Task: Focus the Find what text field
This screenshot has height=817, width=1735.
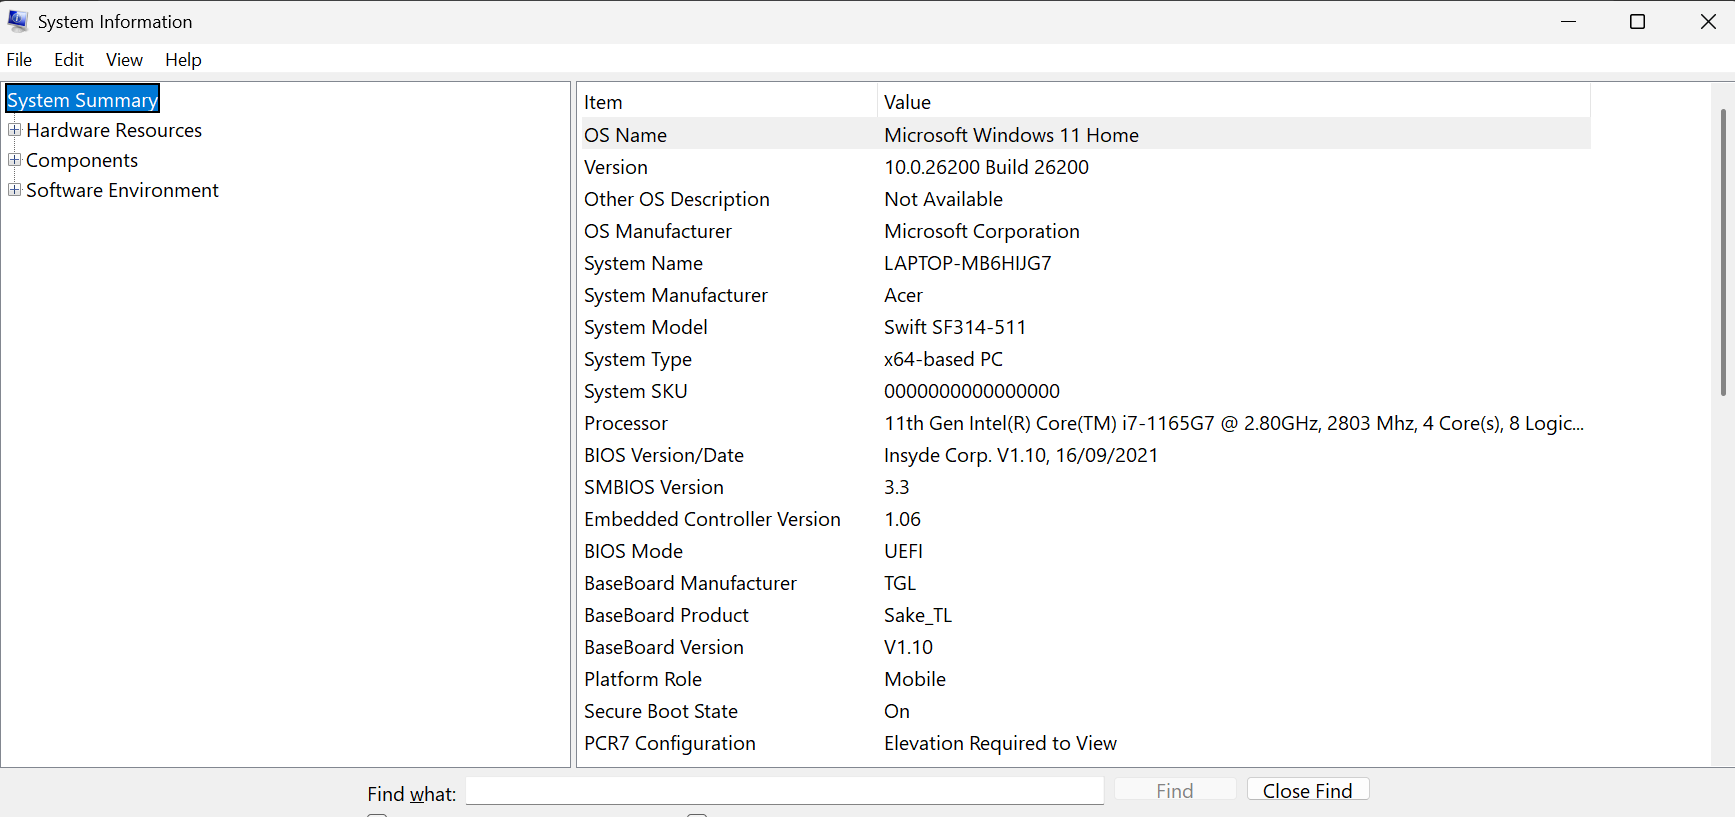Action: pyautogui.click(x=785, y=791)
